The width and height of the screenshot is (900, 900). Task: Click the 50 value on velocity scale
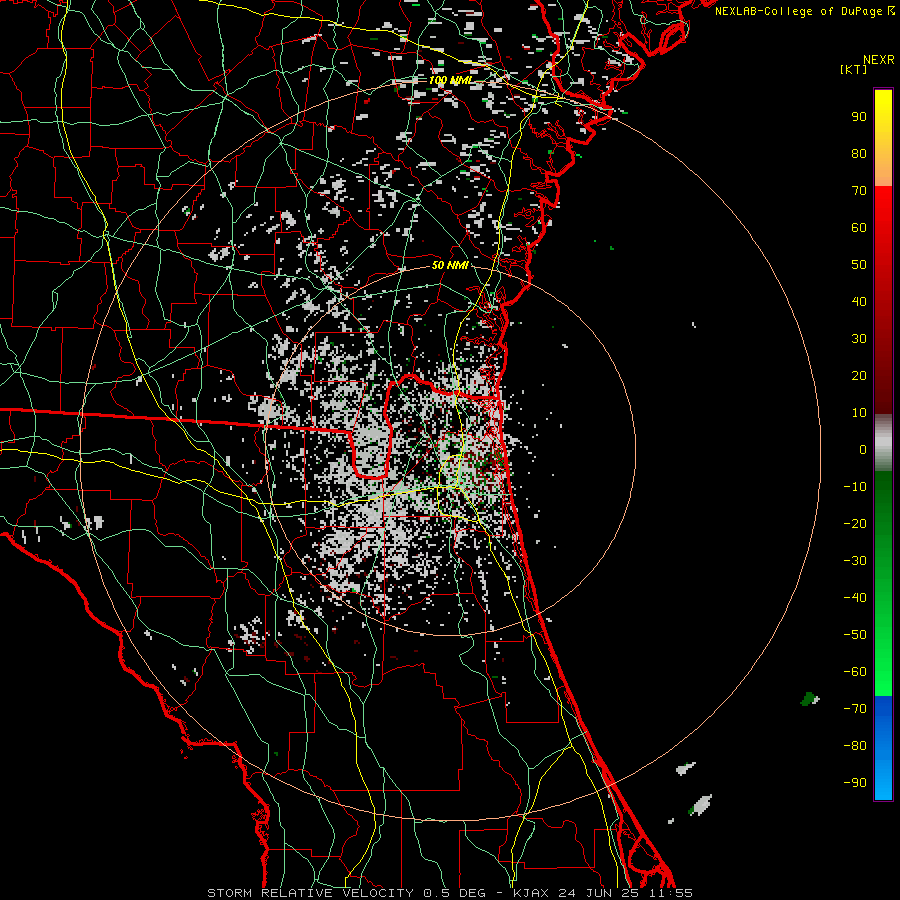click(x=859, y=265)
